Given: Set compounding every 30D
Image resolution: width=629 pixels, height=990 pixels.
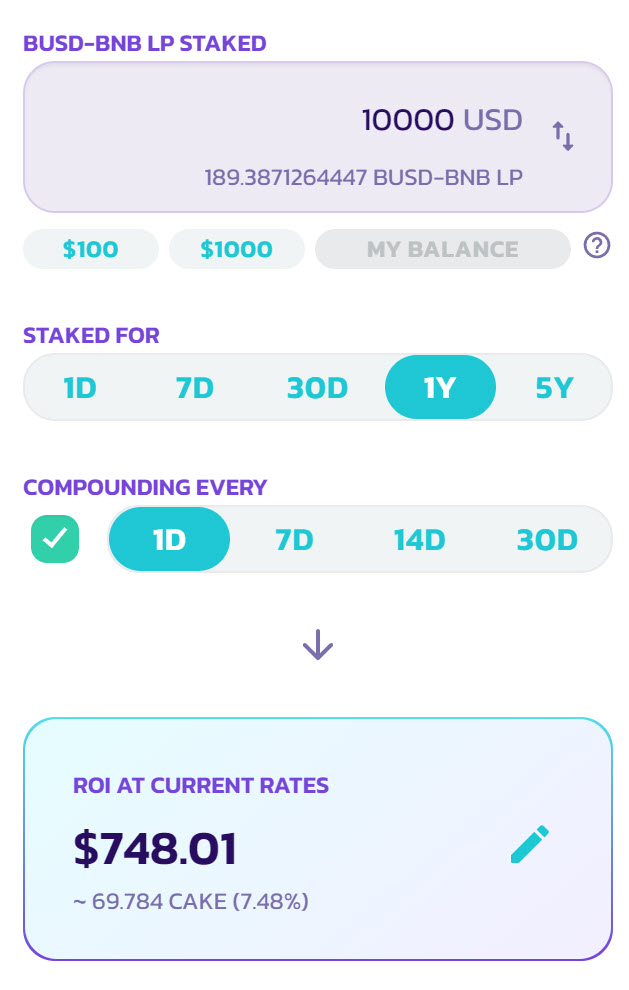Looking at the screenshot, I should (547, 539).
